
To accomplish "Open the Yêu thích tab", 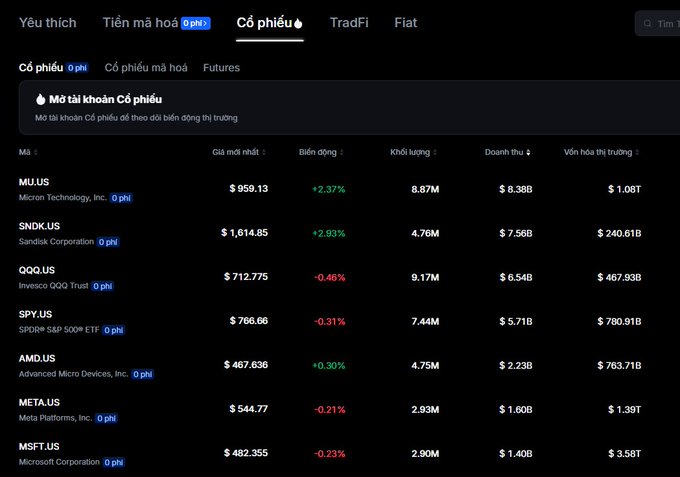I will click(48, 23).
